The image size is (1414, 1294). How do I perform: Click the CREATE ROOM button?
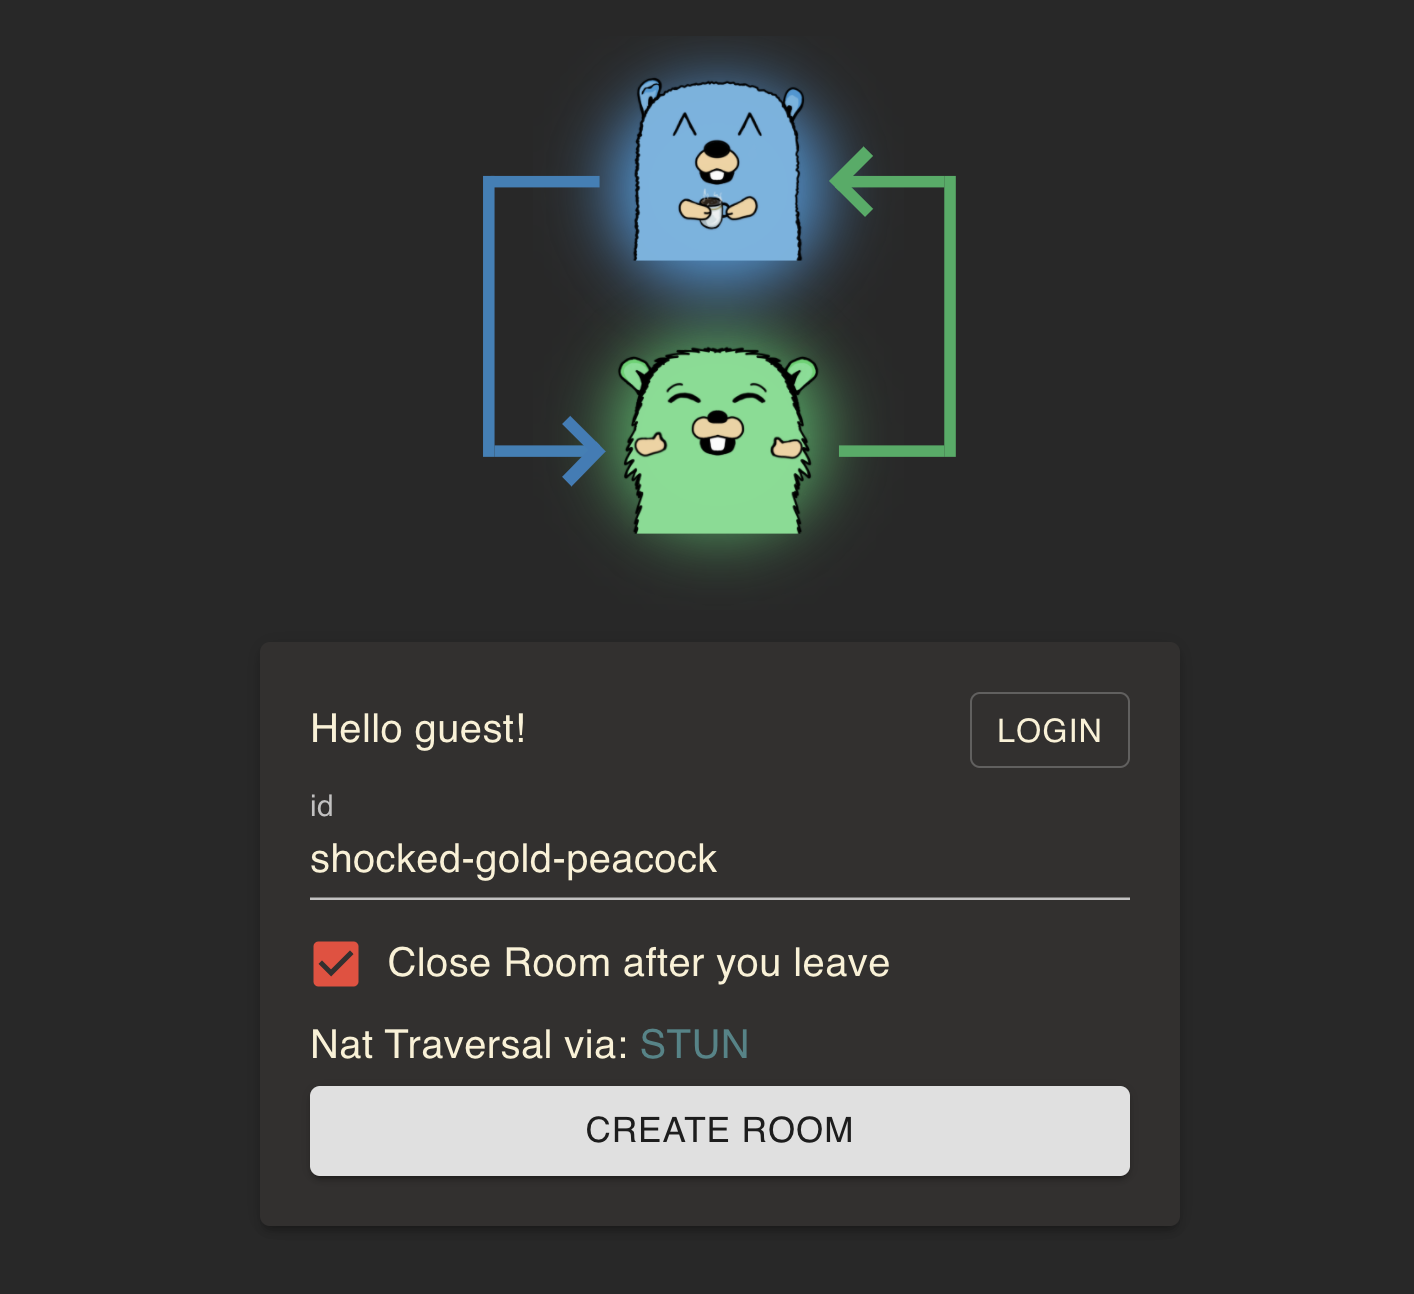(x=720, y=1131)
